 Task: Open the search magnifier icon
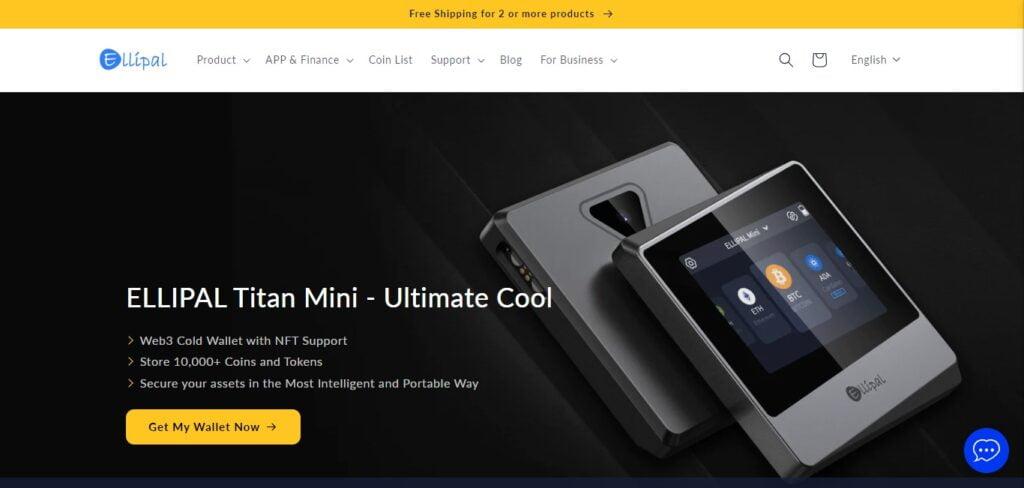(x=786, y=60)
